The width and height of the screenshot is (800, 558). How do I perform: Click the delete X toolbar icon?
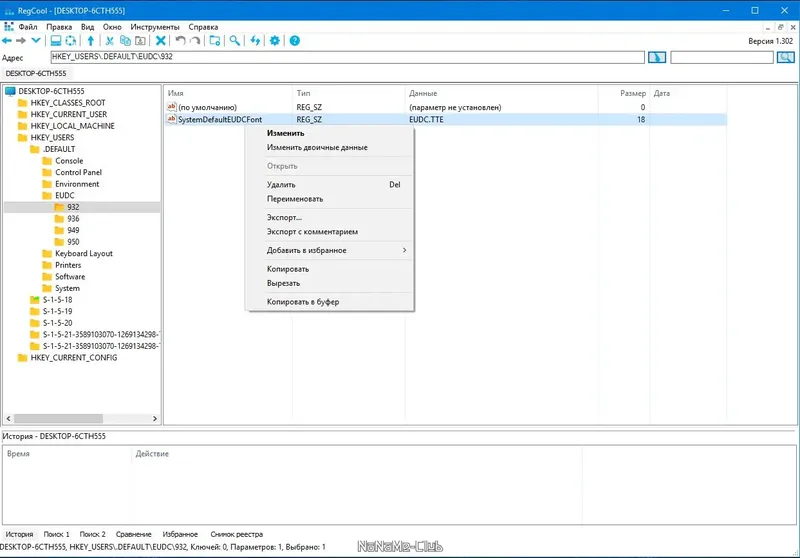pos(161,41)
